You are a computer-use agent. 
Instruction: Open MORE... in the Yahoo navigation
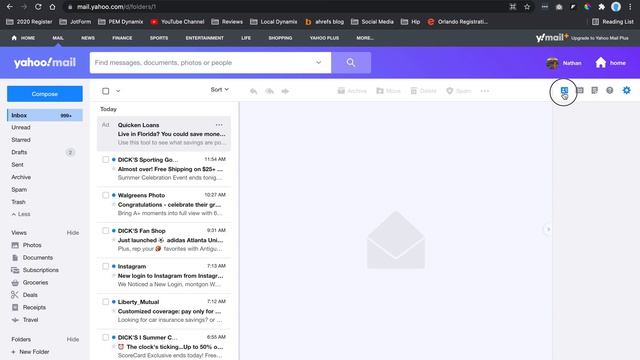(x=365, y=38)
